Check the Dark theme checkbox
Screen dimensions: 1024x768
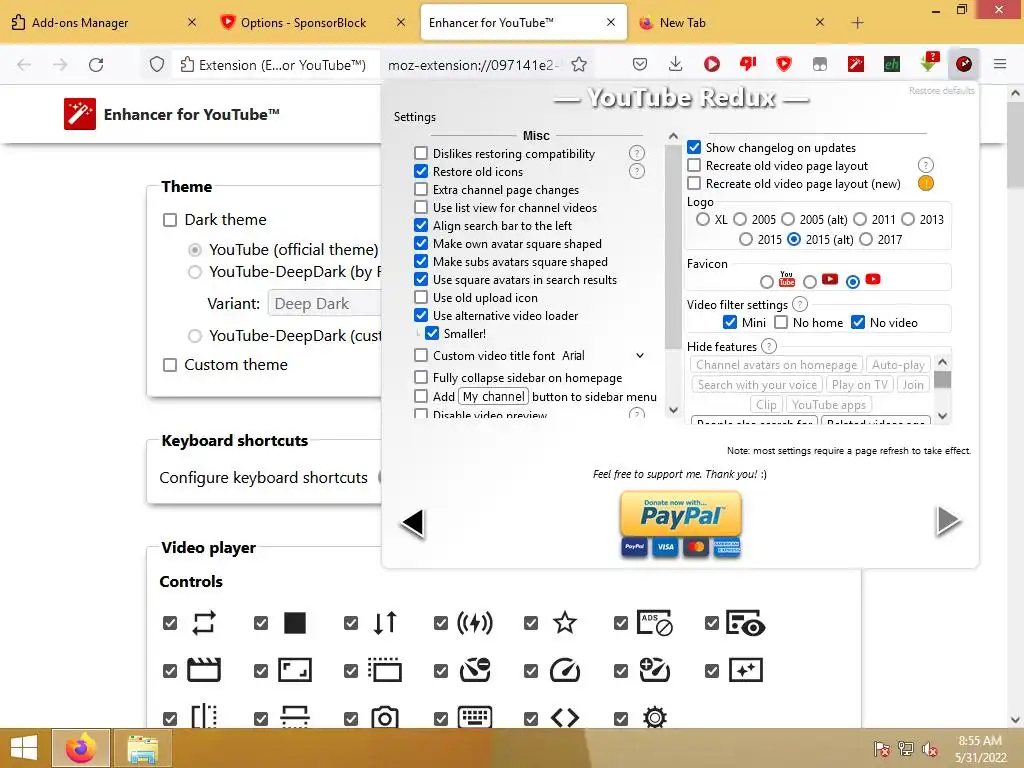(x=170, y=219)
